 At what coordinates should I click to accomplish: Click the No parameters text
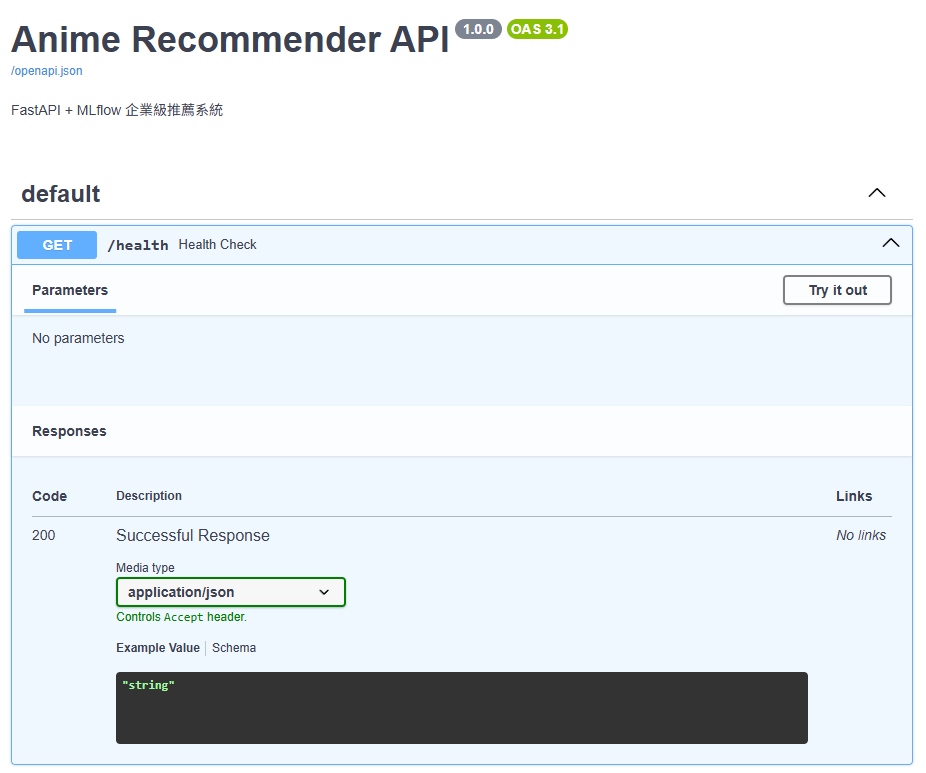pyautogui.click(x=78, y=338)
